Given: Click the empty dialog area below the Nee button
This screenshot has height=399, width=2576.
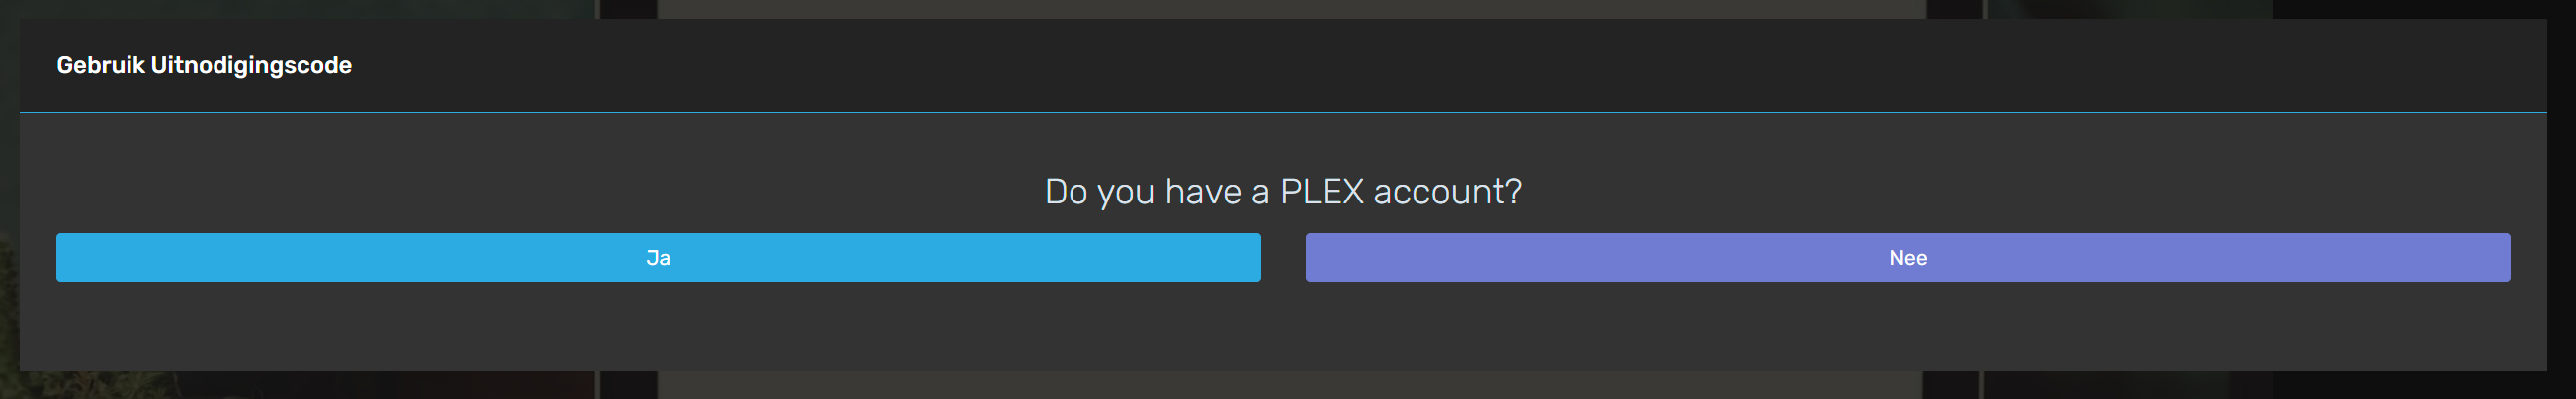Looking at the screenshot, I should (1907, 328).
